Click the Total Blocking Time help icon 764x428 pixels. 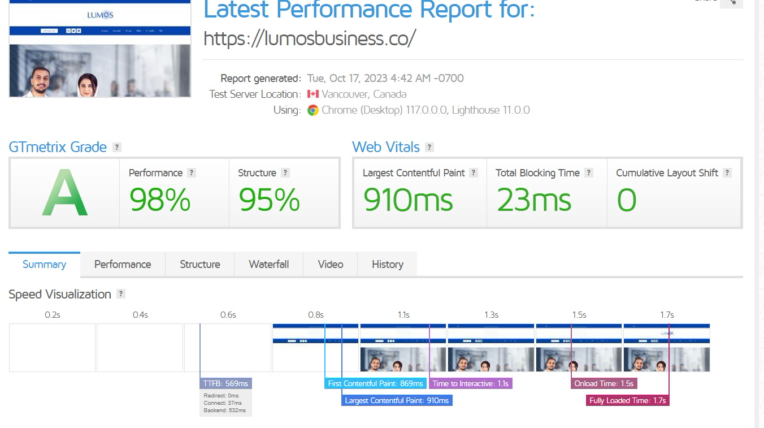(x=590, y=173)
